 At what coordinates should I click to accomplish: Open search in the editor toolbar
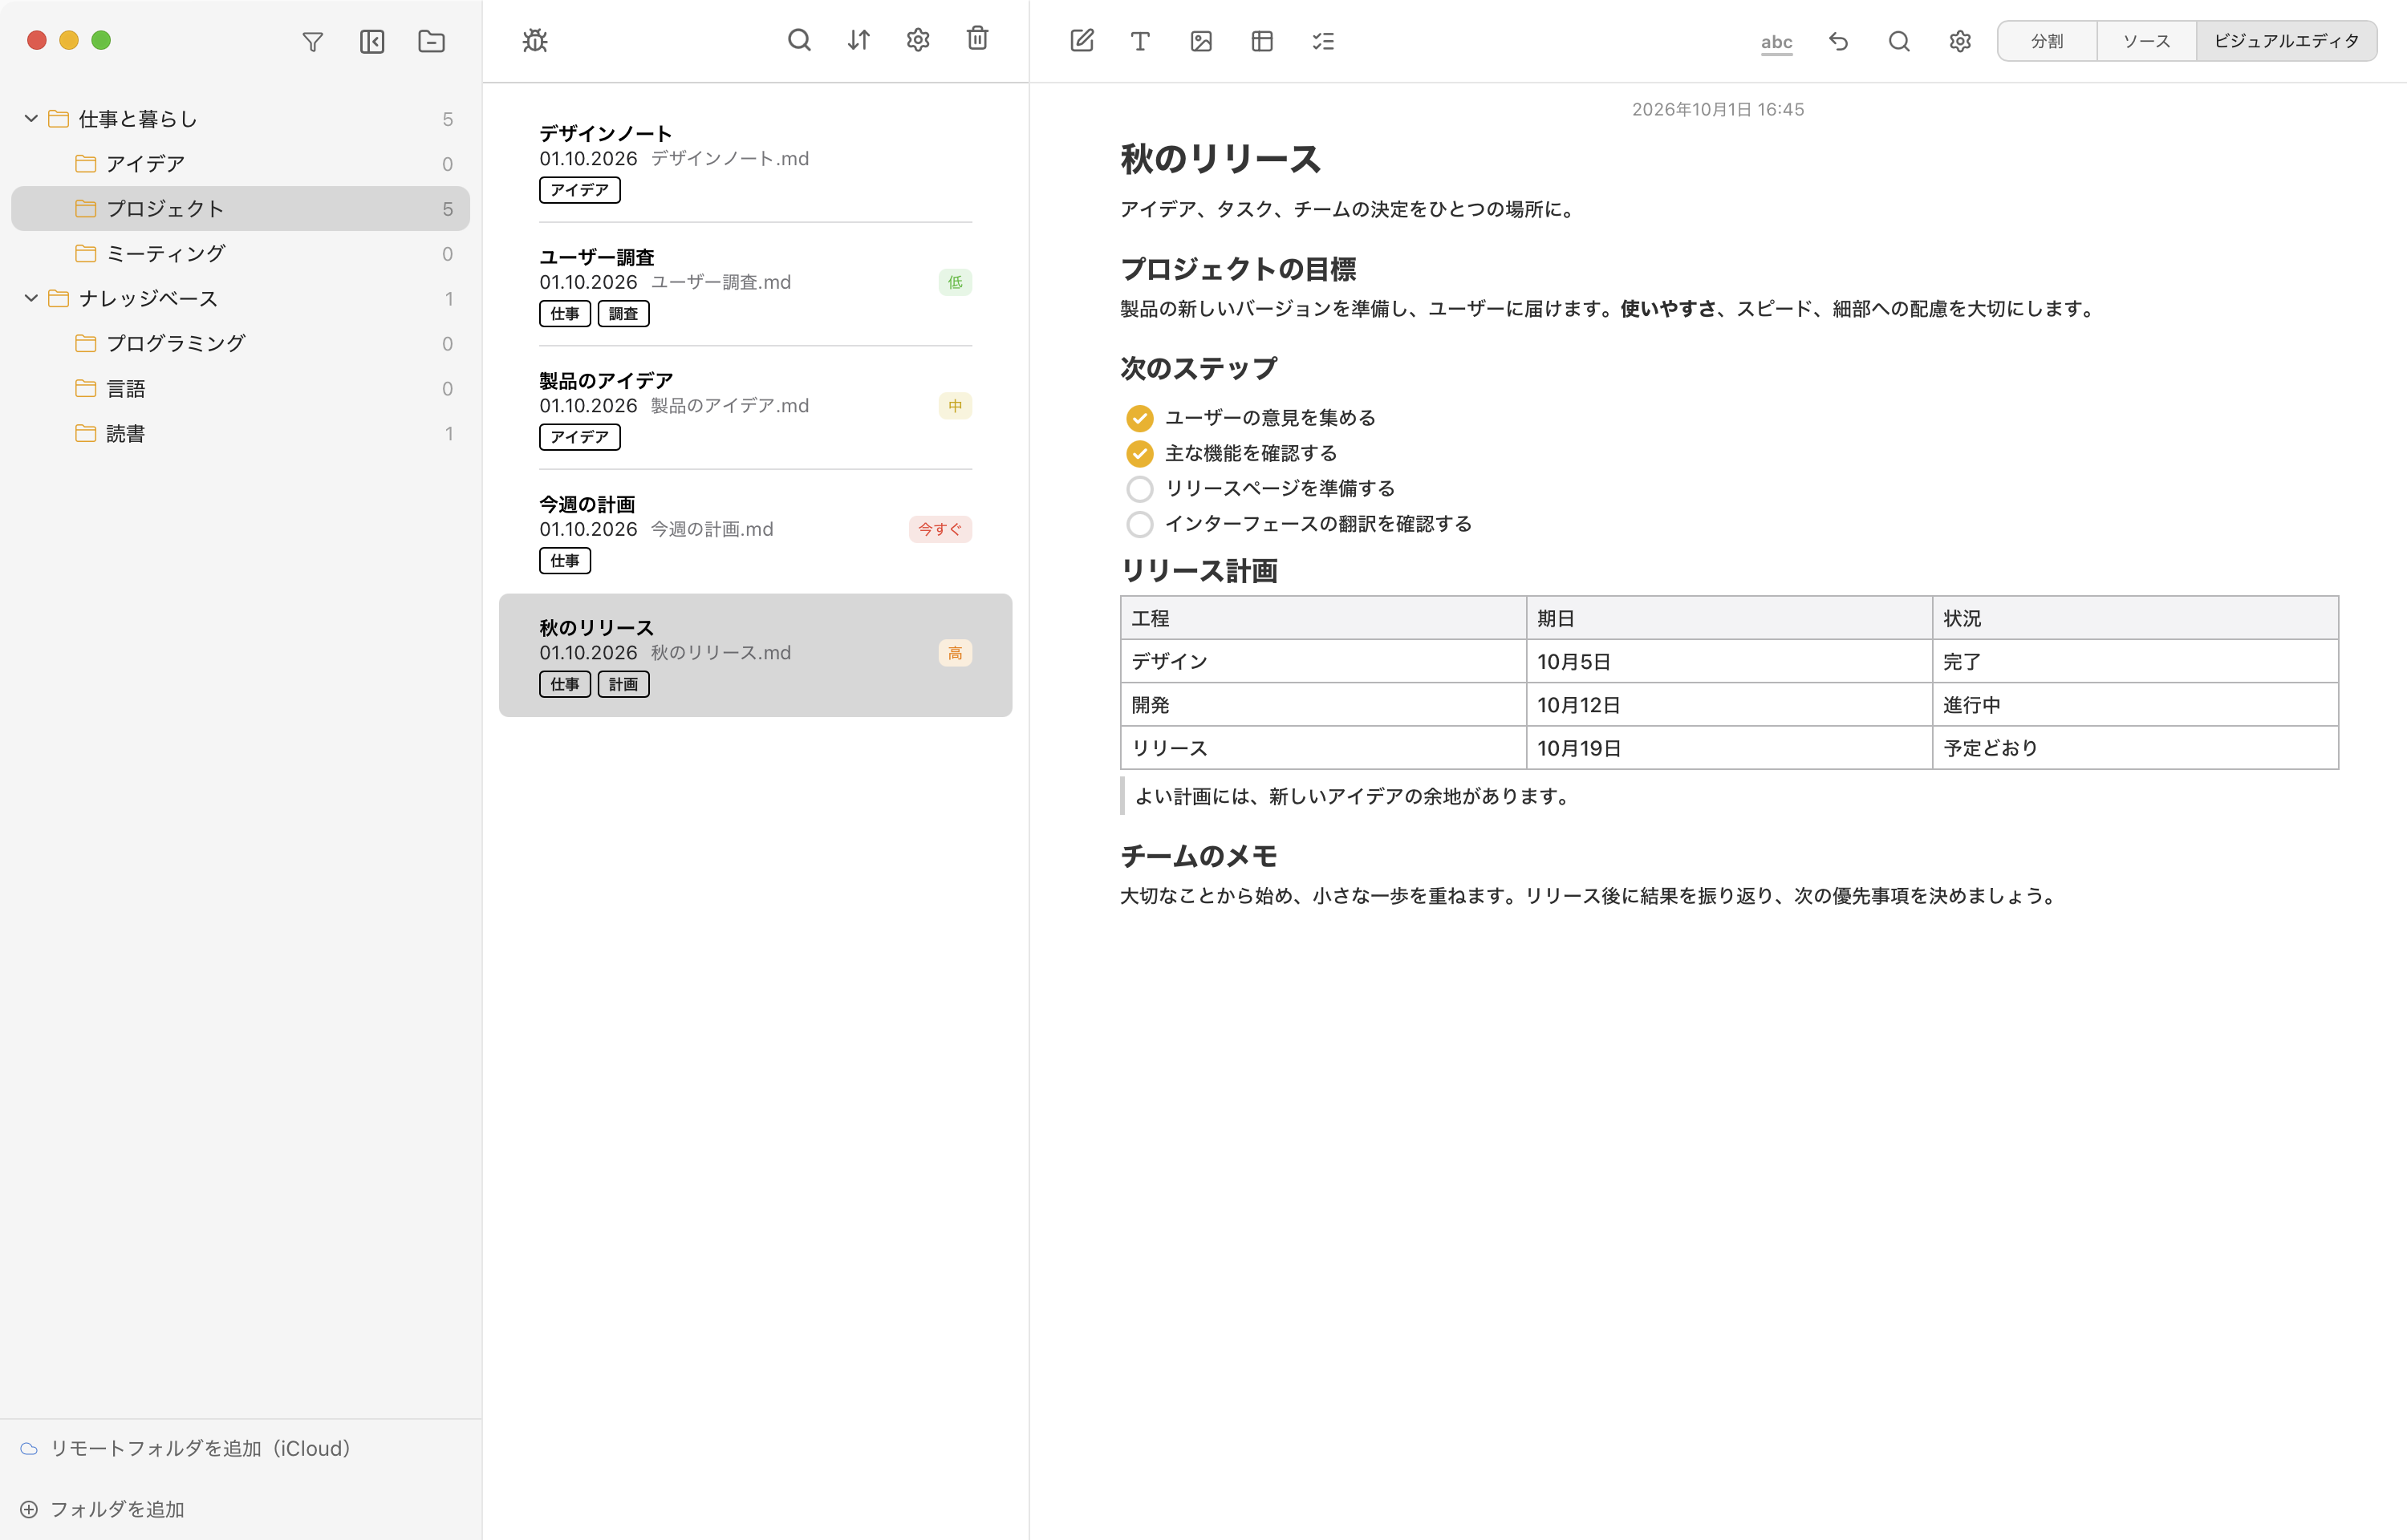1899,41
